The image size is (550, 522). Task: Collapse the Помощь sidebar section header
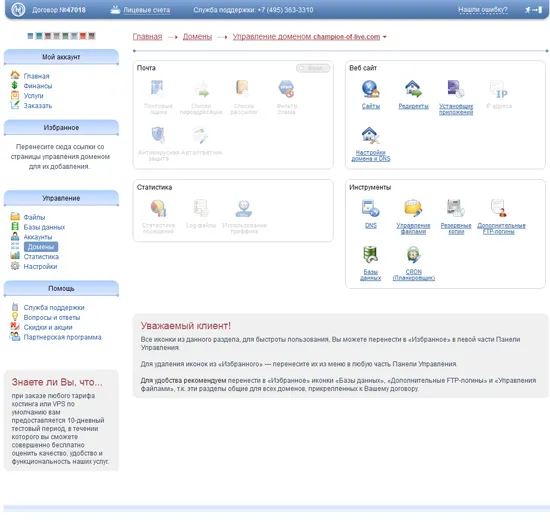61,288
